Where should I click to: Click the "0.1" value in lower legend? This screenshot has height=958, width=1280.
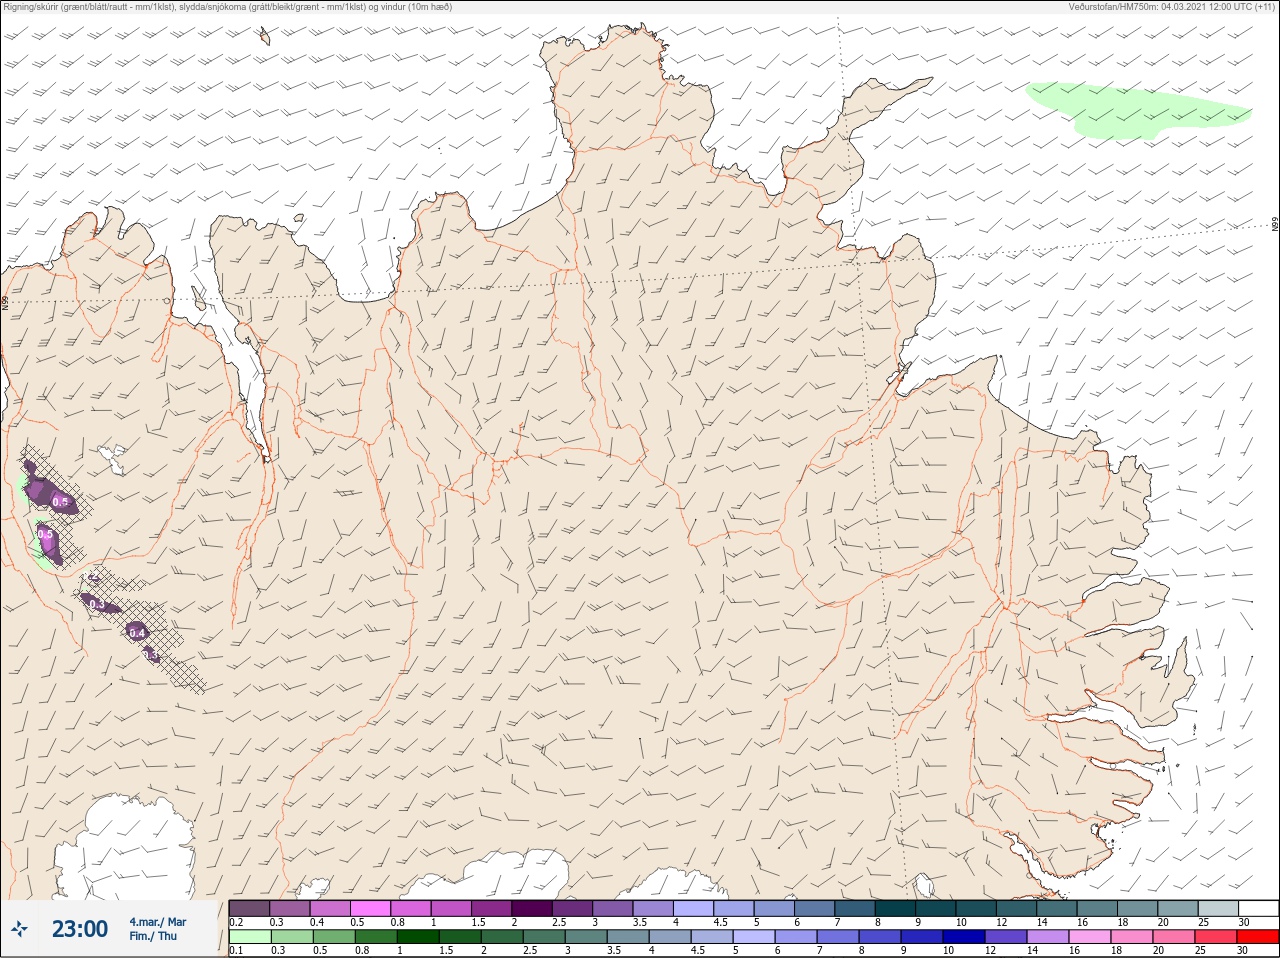(x=236, y=950)
